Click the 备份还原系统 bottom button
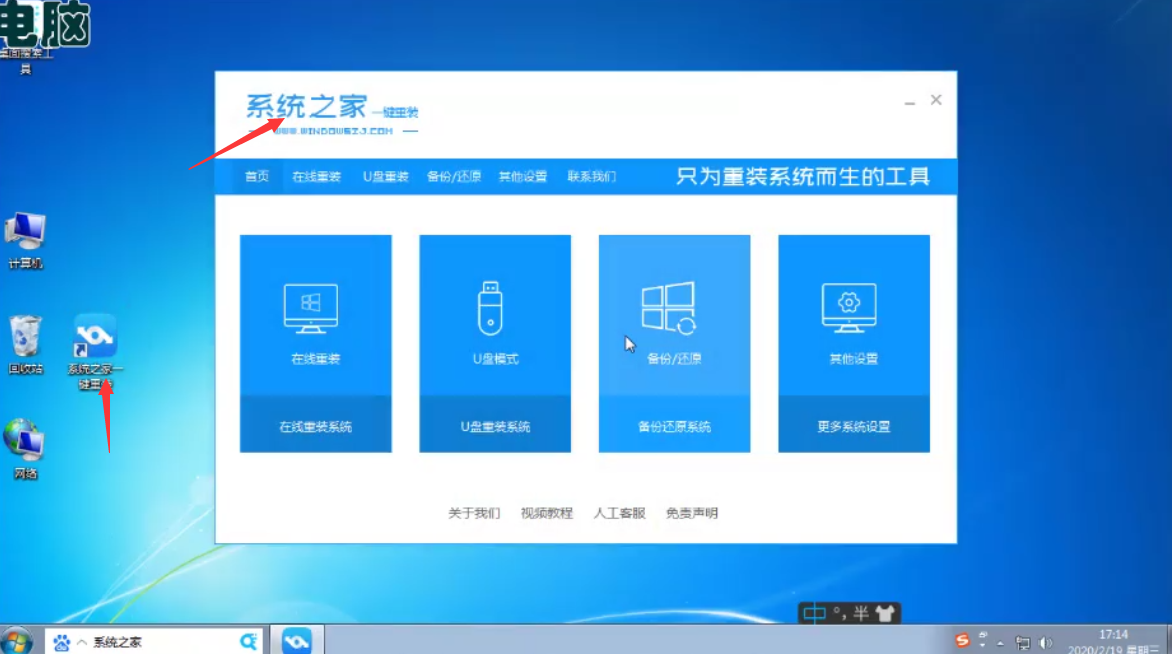1172x654 pixels. point(674,425)
